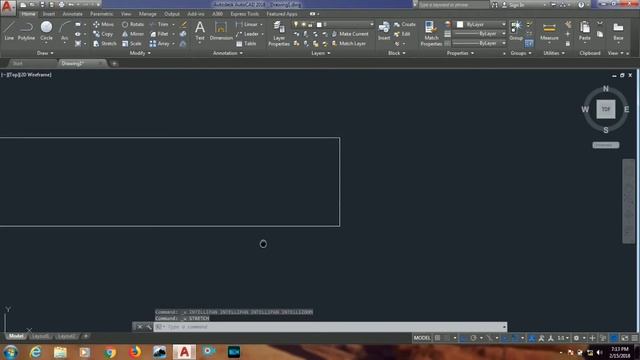Activate the Copy tool
This screenshot has width=640, height=360.
(x=103, y=34)
